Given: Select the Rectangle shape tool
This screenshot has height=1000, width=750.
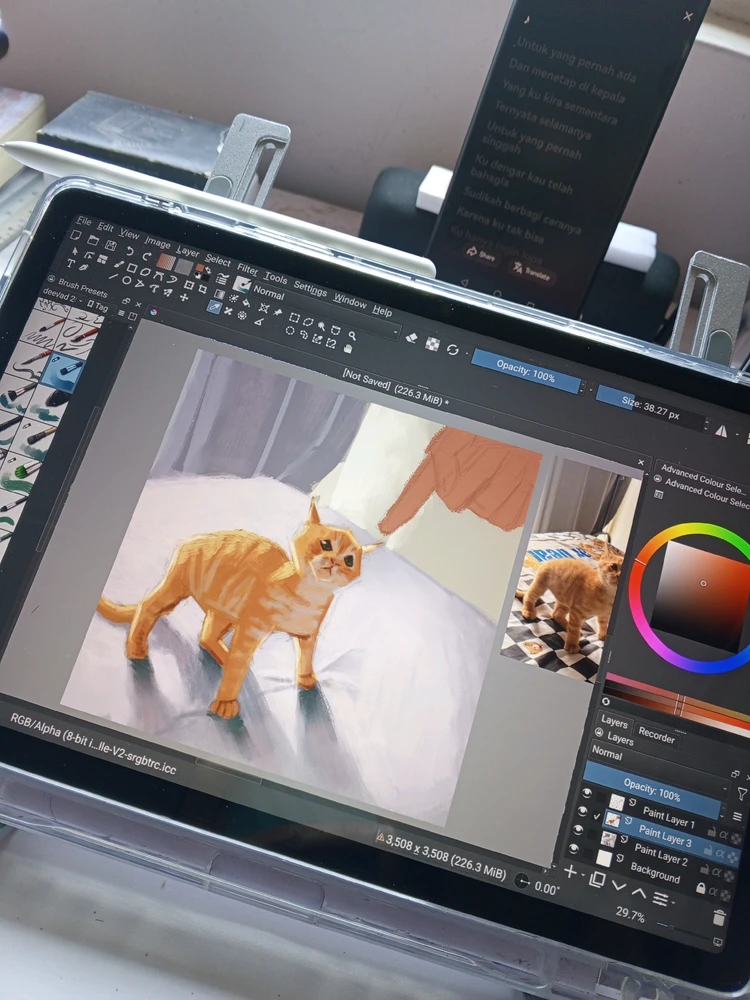Looking at the screenshot, I should click(x=132, y=268).
